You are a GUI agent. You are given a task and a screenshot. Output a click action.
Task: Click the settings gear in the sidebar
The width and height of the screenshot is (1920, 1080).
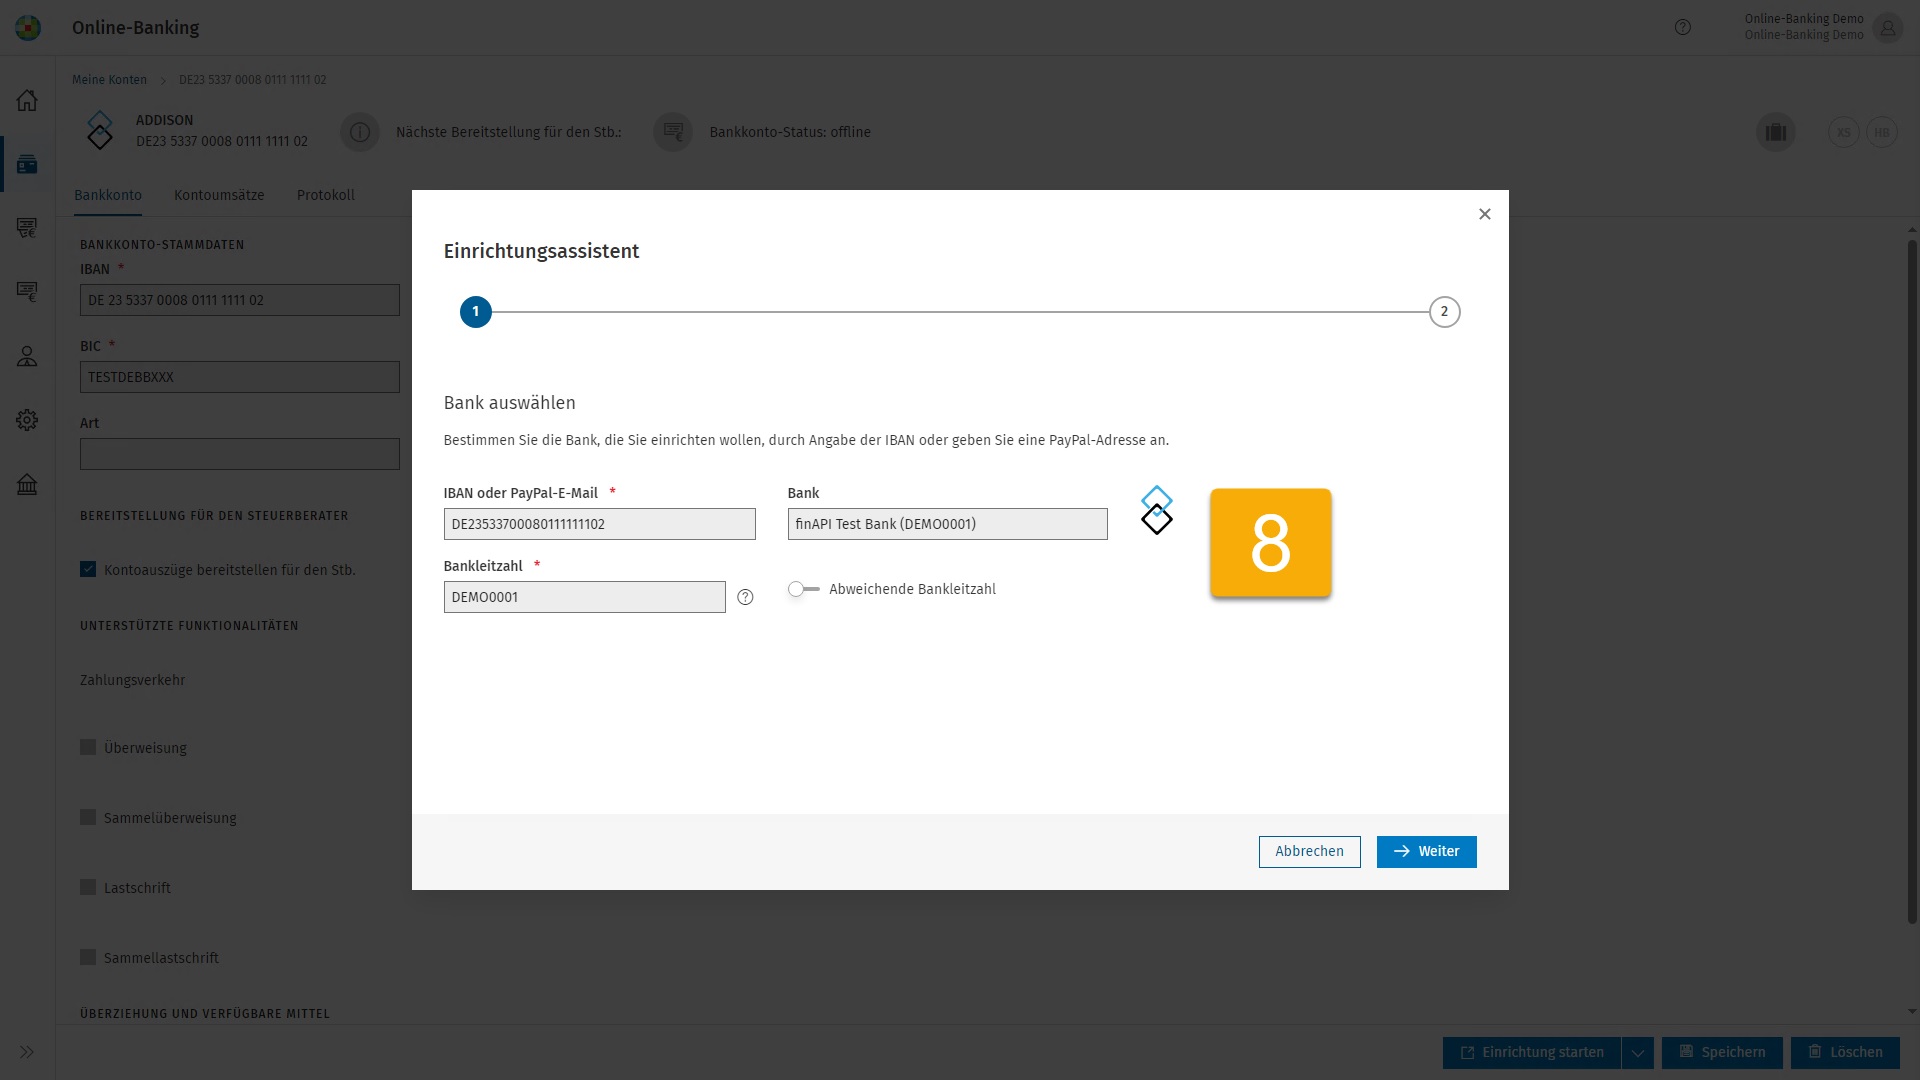(x=27, y=420)
